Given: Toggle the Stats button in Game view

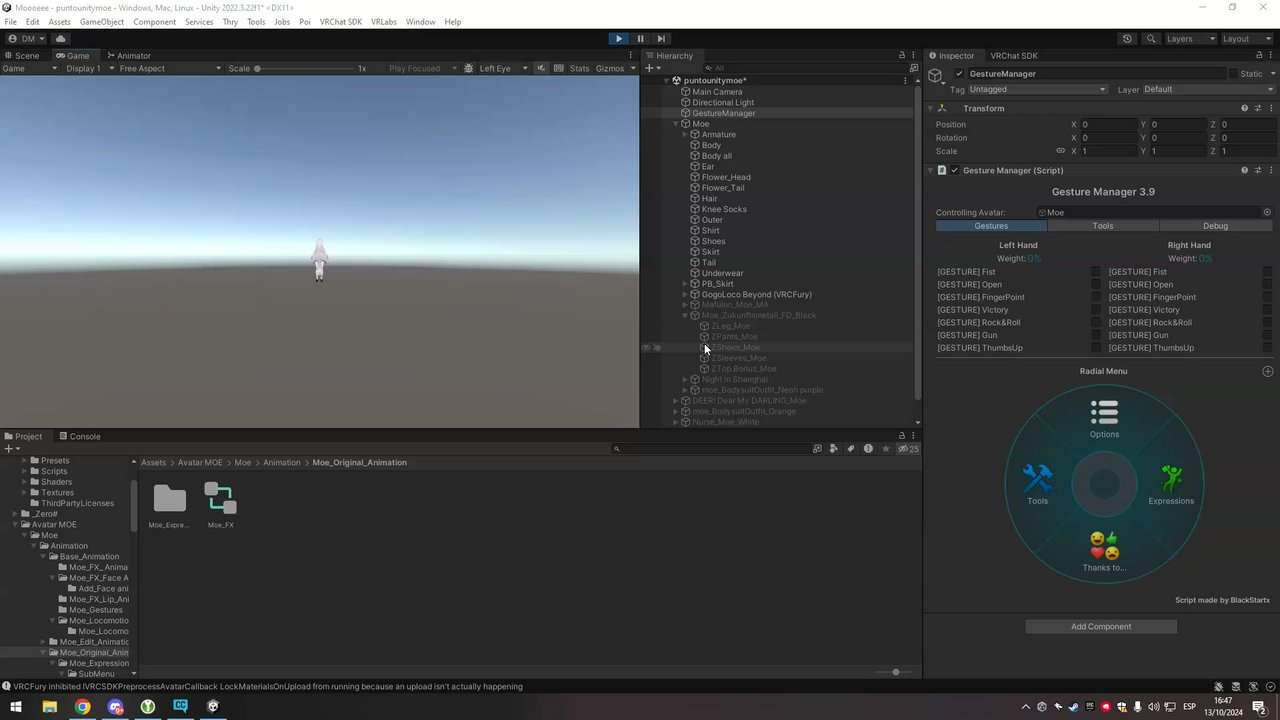Looking at the screenshot, I should tap(579, 68).
